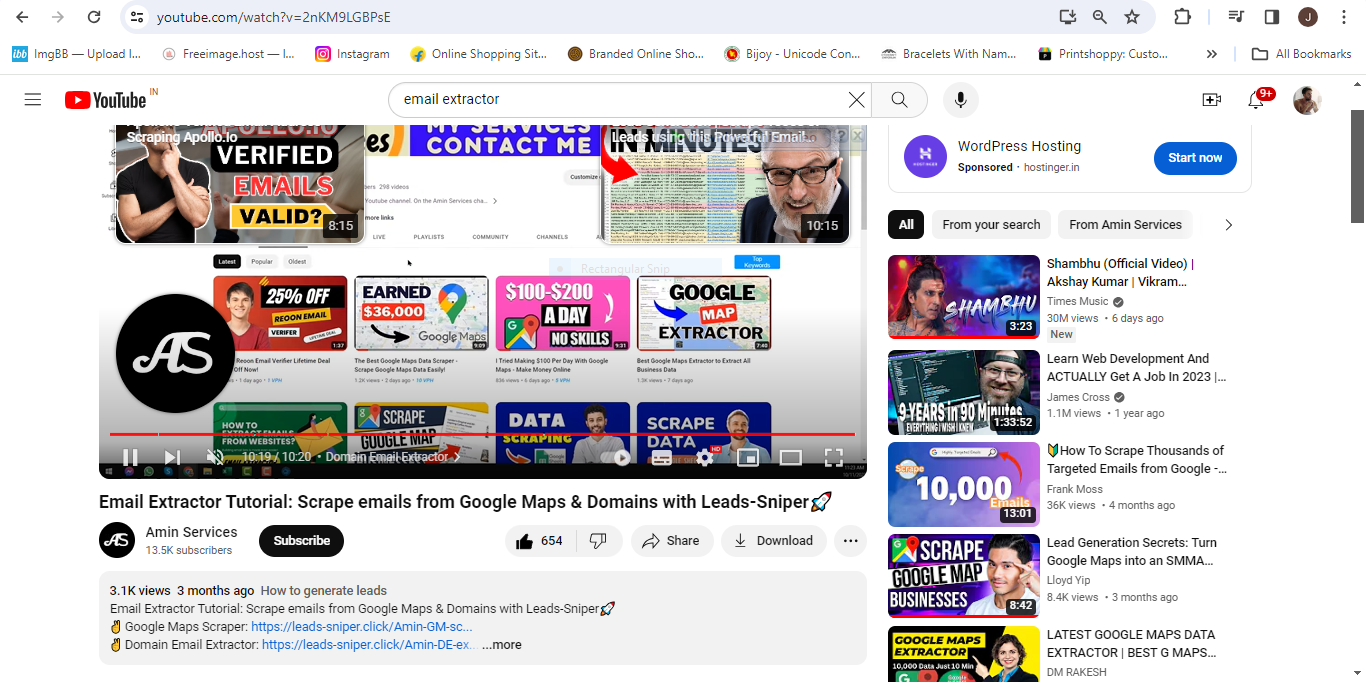The image size is (1366, 682).
Task: Open the Amin Services channel name
Action: [x=192, y=532]
